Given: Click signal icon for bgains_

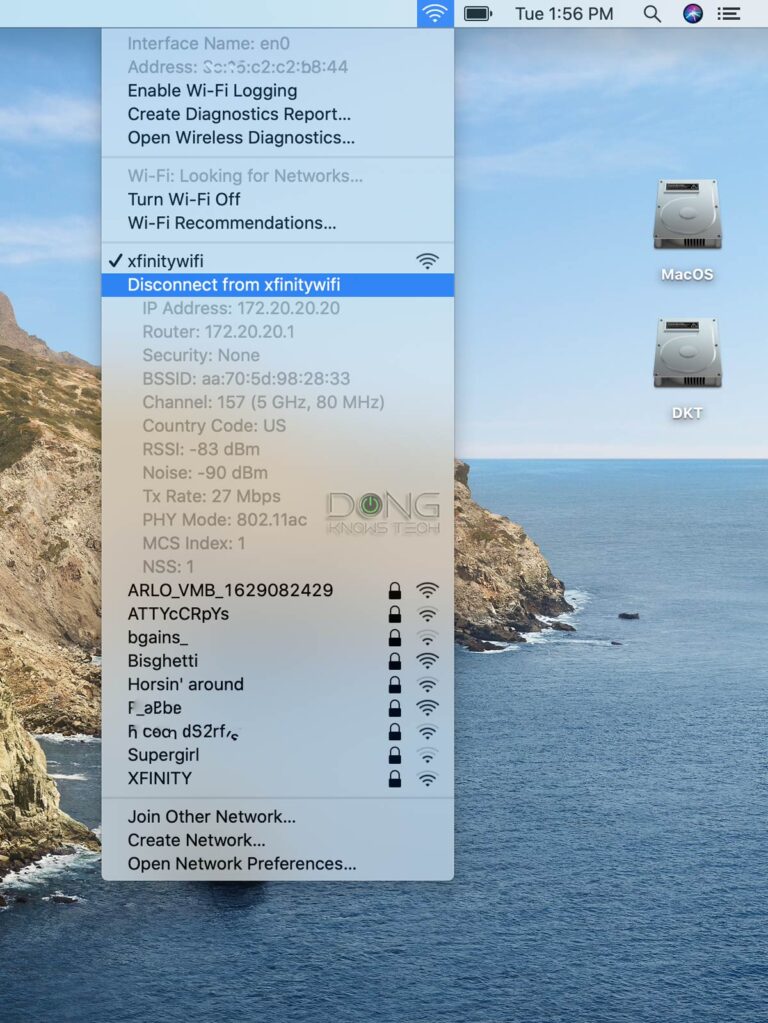Looking at the screenshot, I should [x=427, y=637].
